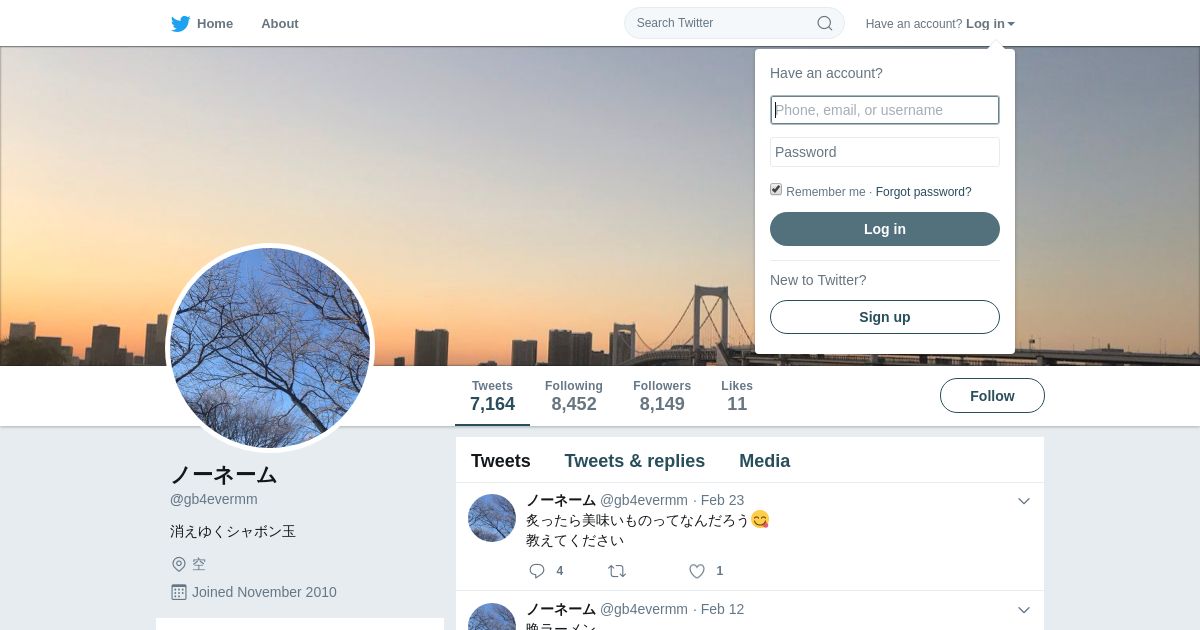The height and width of the screenshot is (630, 1200).
Task: Switch to the Media tab
Action: point(765,461)
